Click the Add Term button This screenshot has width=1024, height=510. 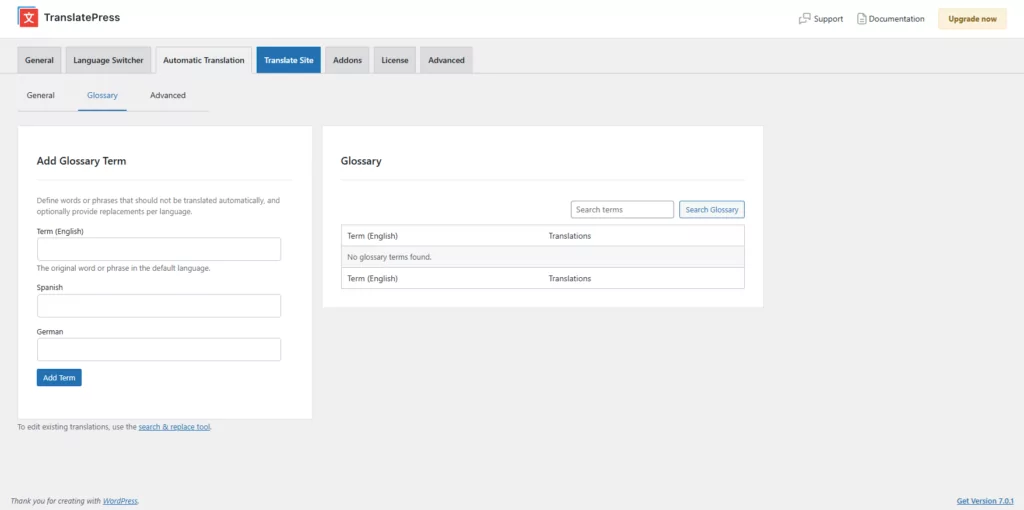pos(59,377)
